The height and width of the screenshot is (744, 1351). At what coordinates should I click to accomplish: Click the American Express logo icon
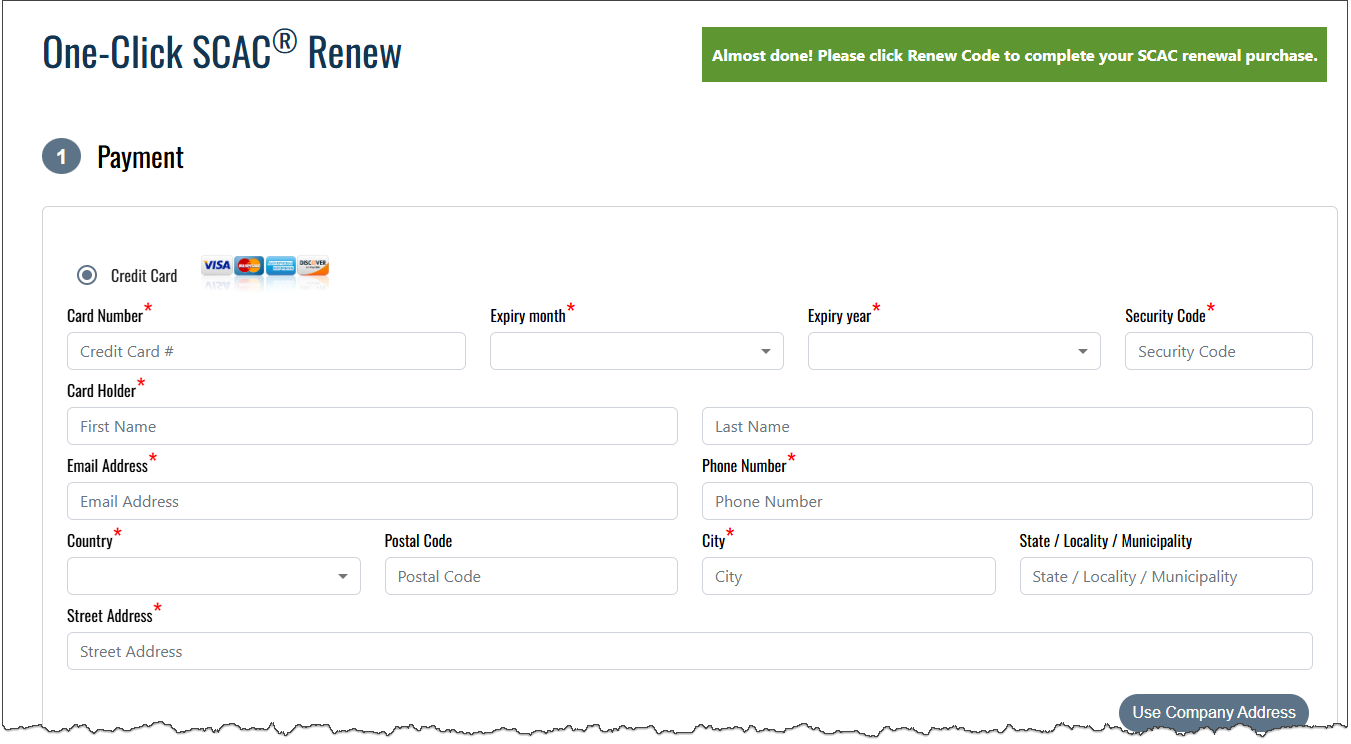(281, 266)
